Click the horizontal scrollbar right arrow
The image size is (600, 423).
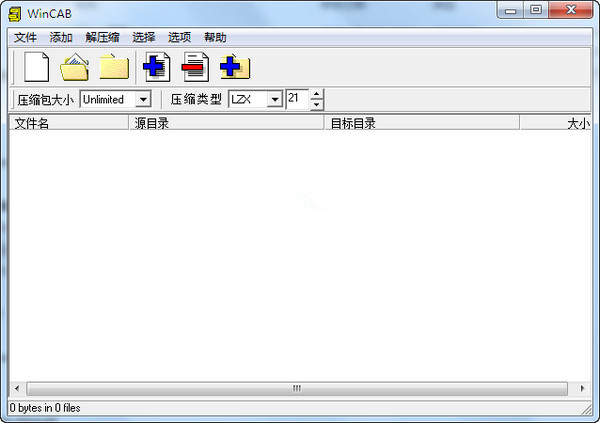coord(582,389)
